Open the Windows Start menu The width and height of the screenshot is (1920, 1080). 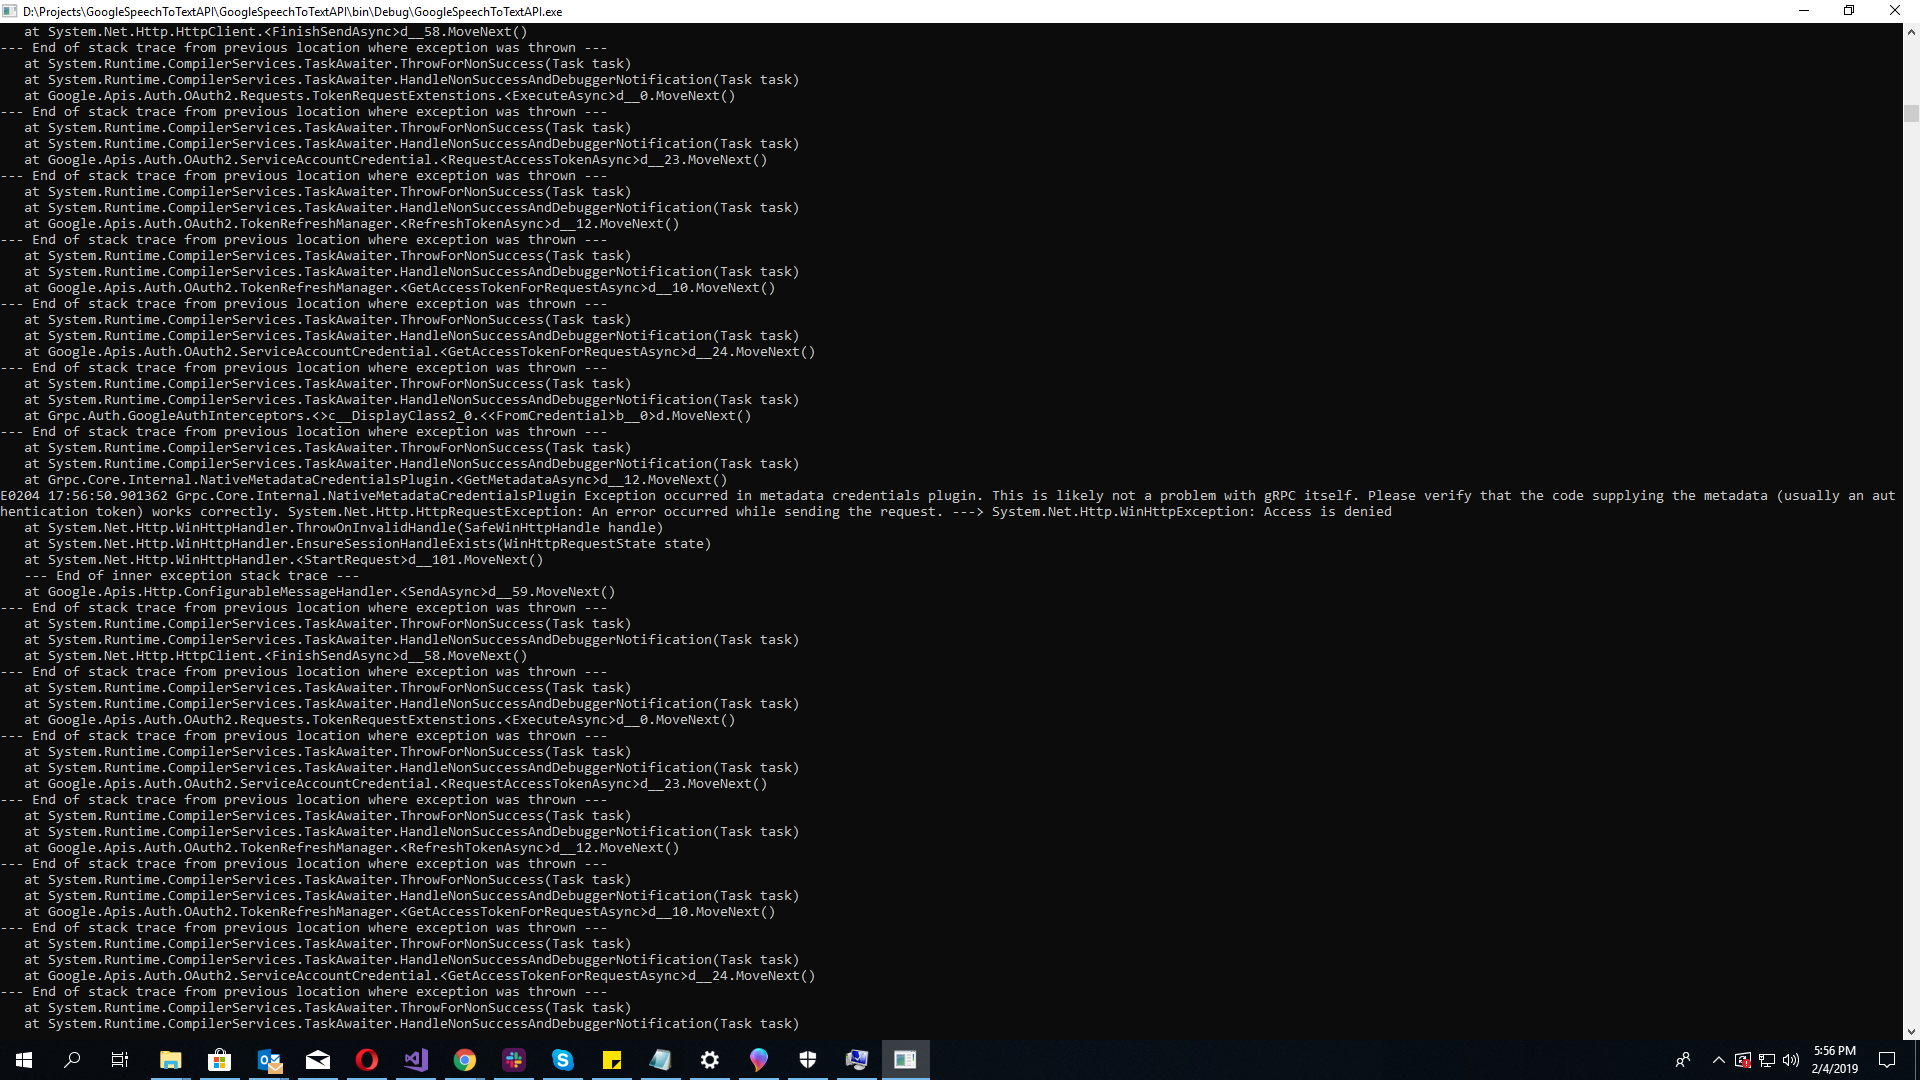point(24,1060)
